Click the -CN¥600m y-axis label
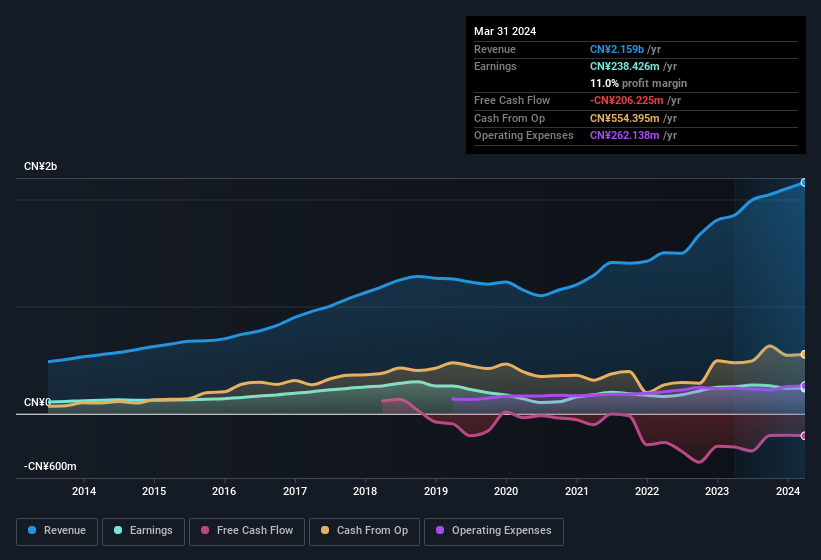The image size is (821, 560). [50, 466]
